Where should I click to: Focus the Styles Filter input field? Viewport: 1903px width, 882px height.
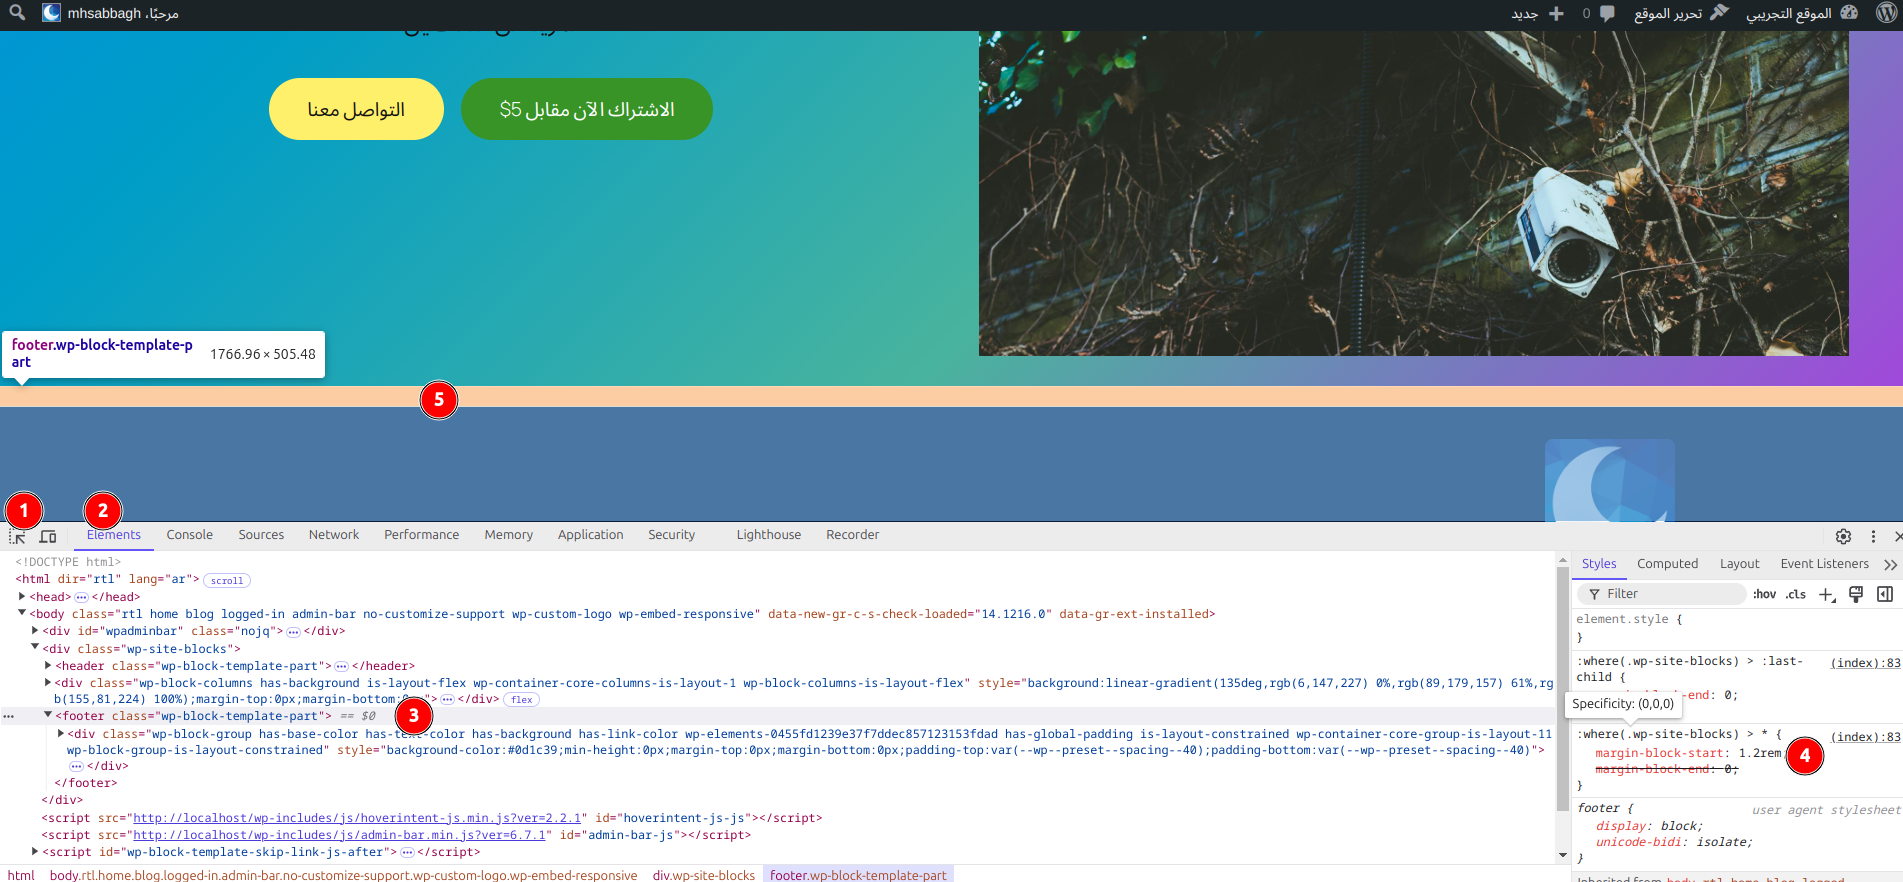click(x=1661, y=594)
